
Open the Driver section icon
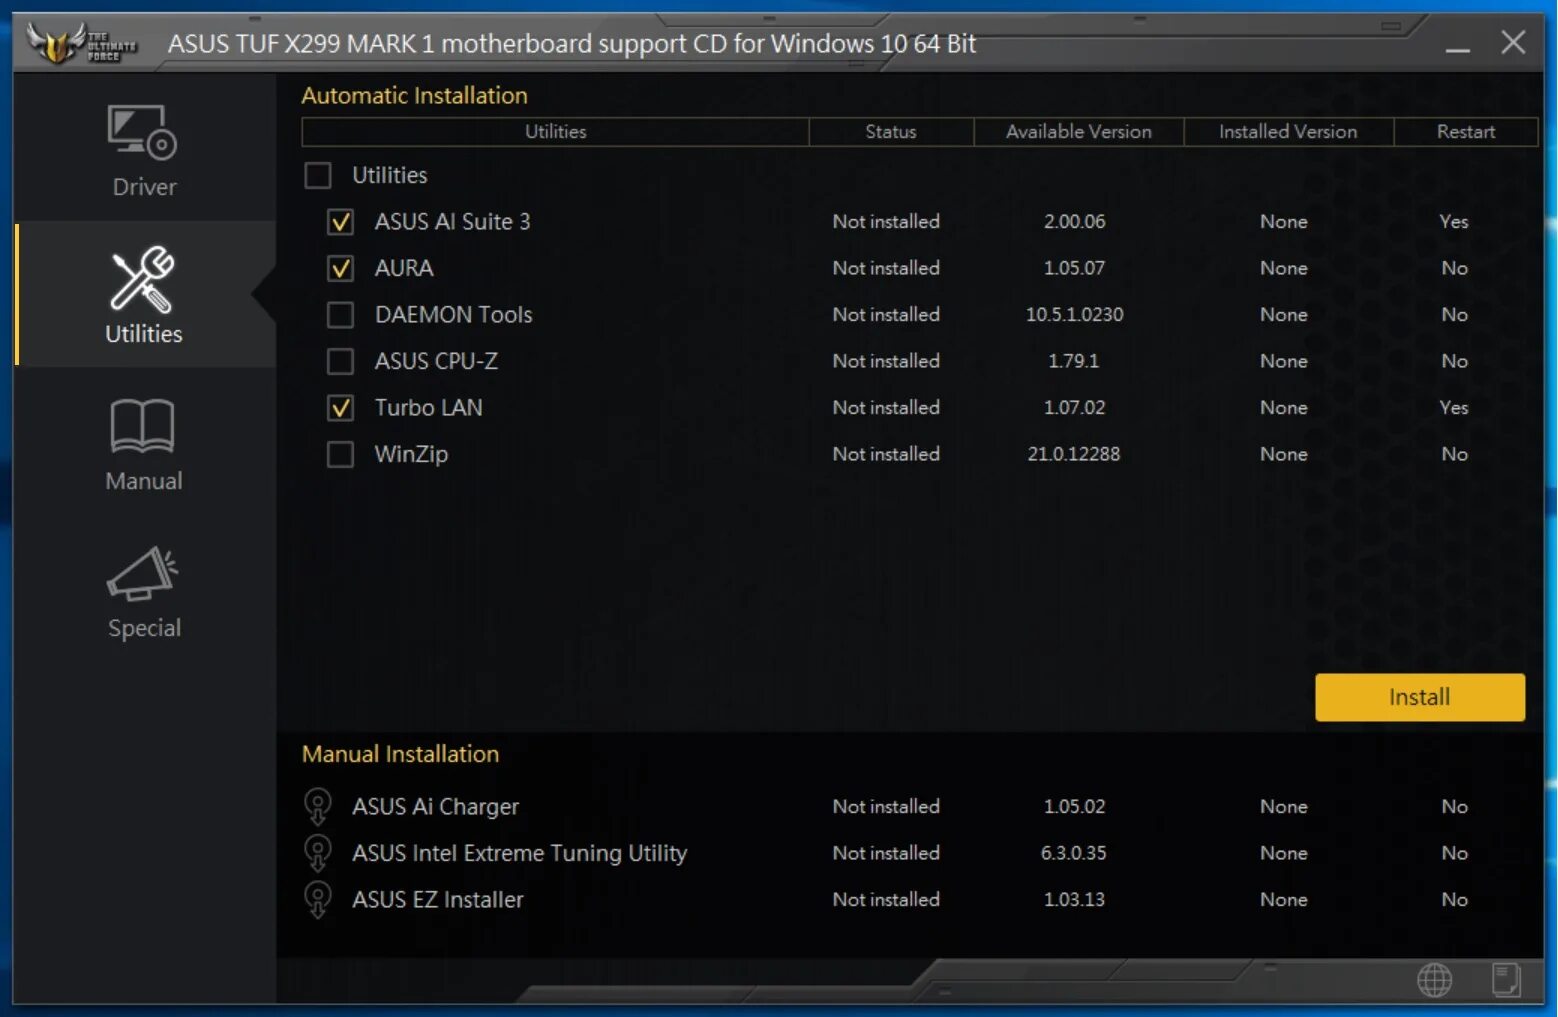(x=142, y=133)
